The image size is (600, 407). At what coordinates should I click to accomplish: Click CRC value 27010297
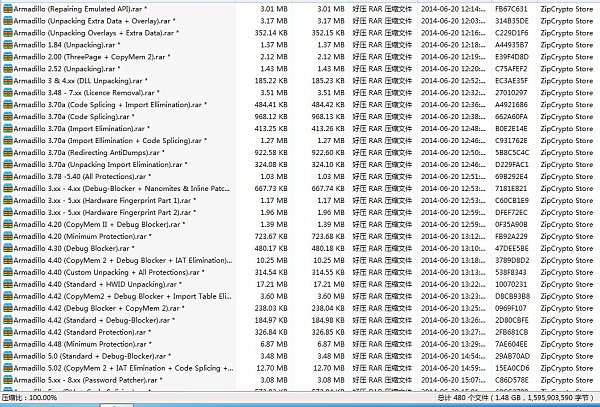511,93
